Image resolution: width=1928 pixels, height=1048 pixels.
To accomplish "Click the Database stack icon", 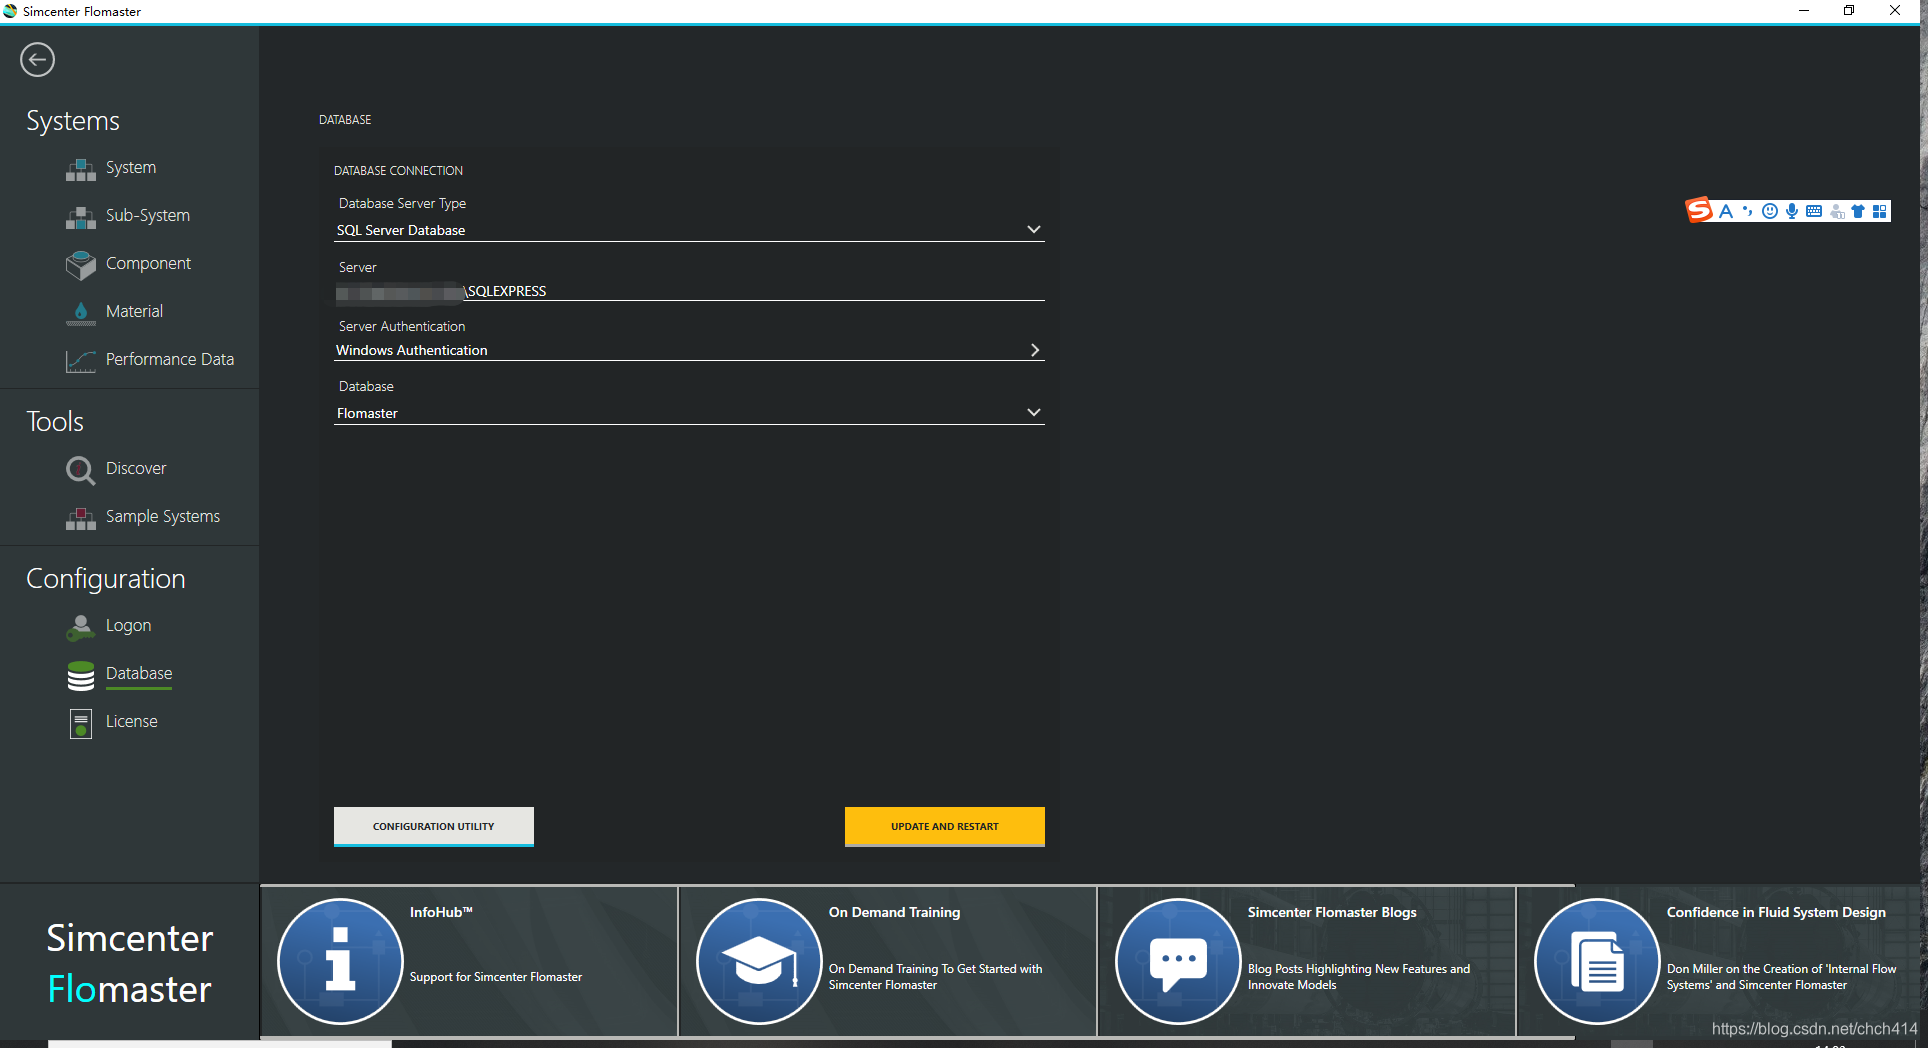I will click(x=81, y=675).
